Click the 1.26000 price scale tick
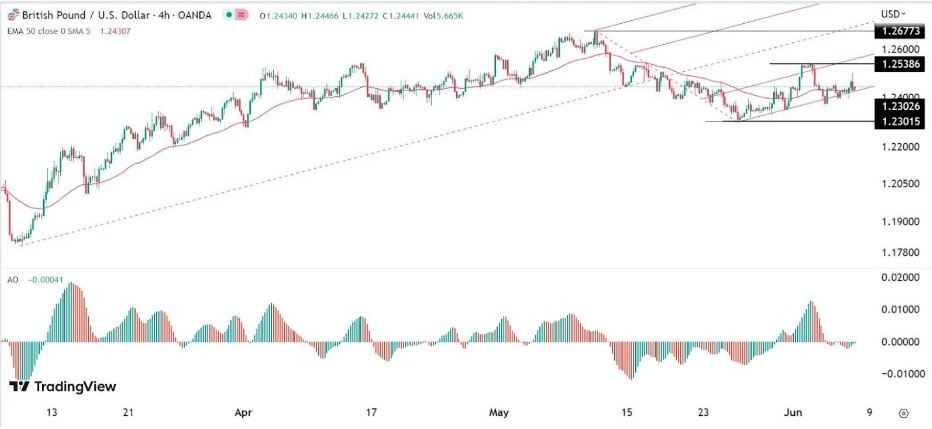Viewport: 932px width, 429px height. pyautogui.click(x=896, y=49)
